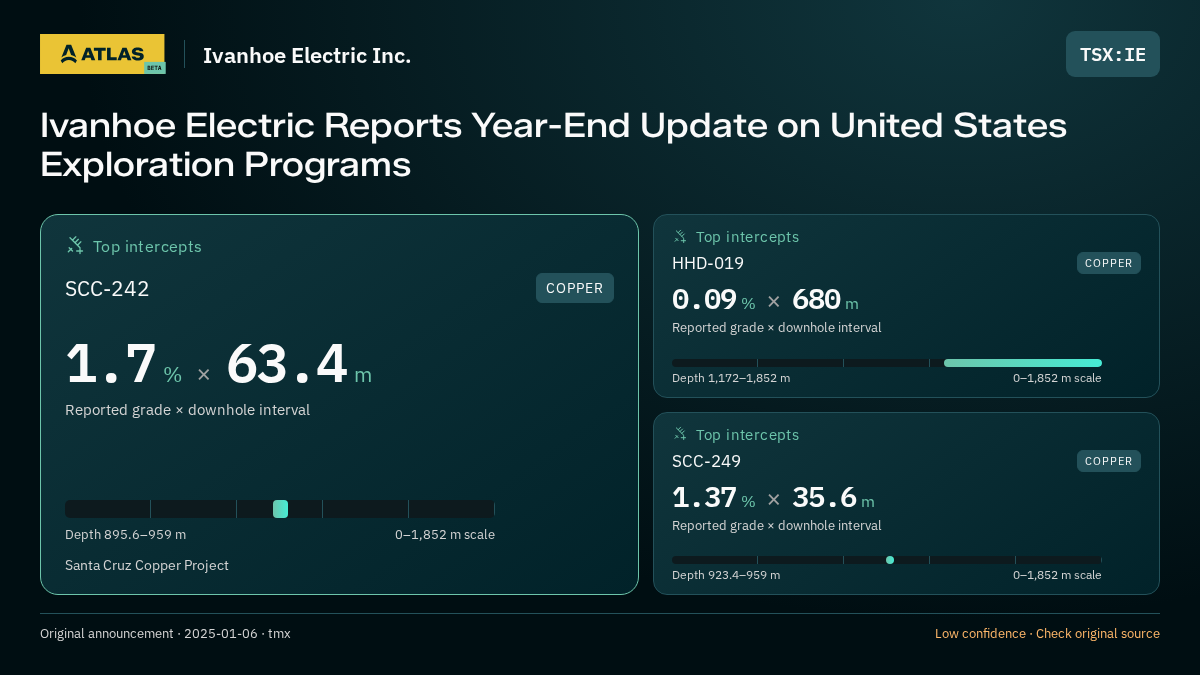Click the SCC-242 depth marker on scale bar

pos(280,509)
